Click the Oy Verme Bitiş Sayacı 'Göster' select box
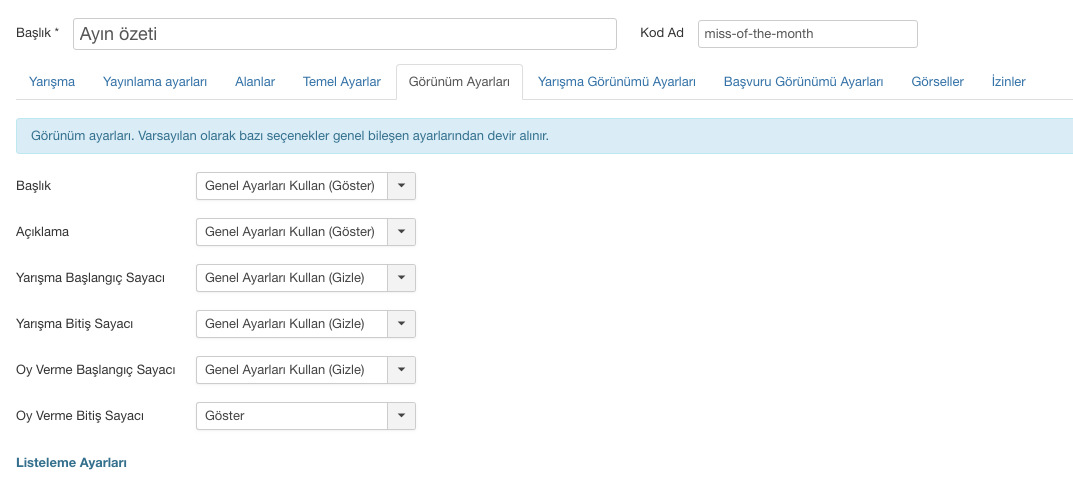 [291, 416]
